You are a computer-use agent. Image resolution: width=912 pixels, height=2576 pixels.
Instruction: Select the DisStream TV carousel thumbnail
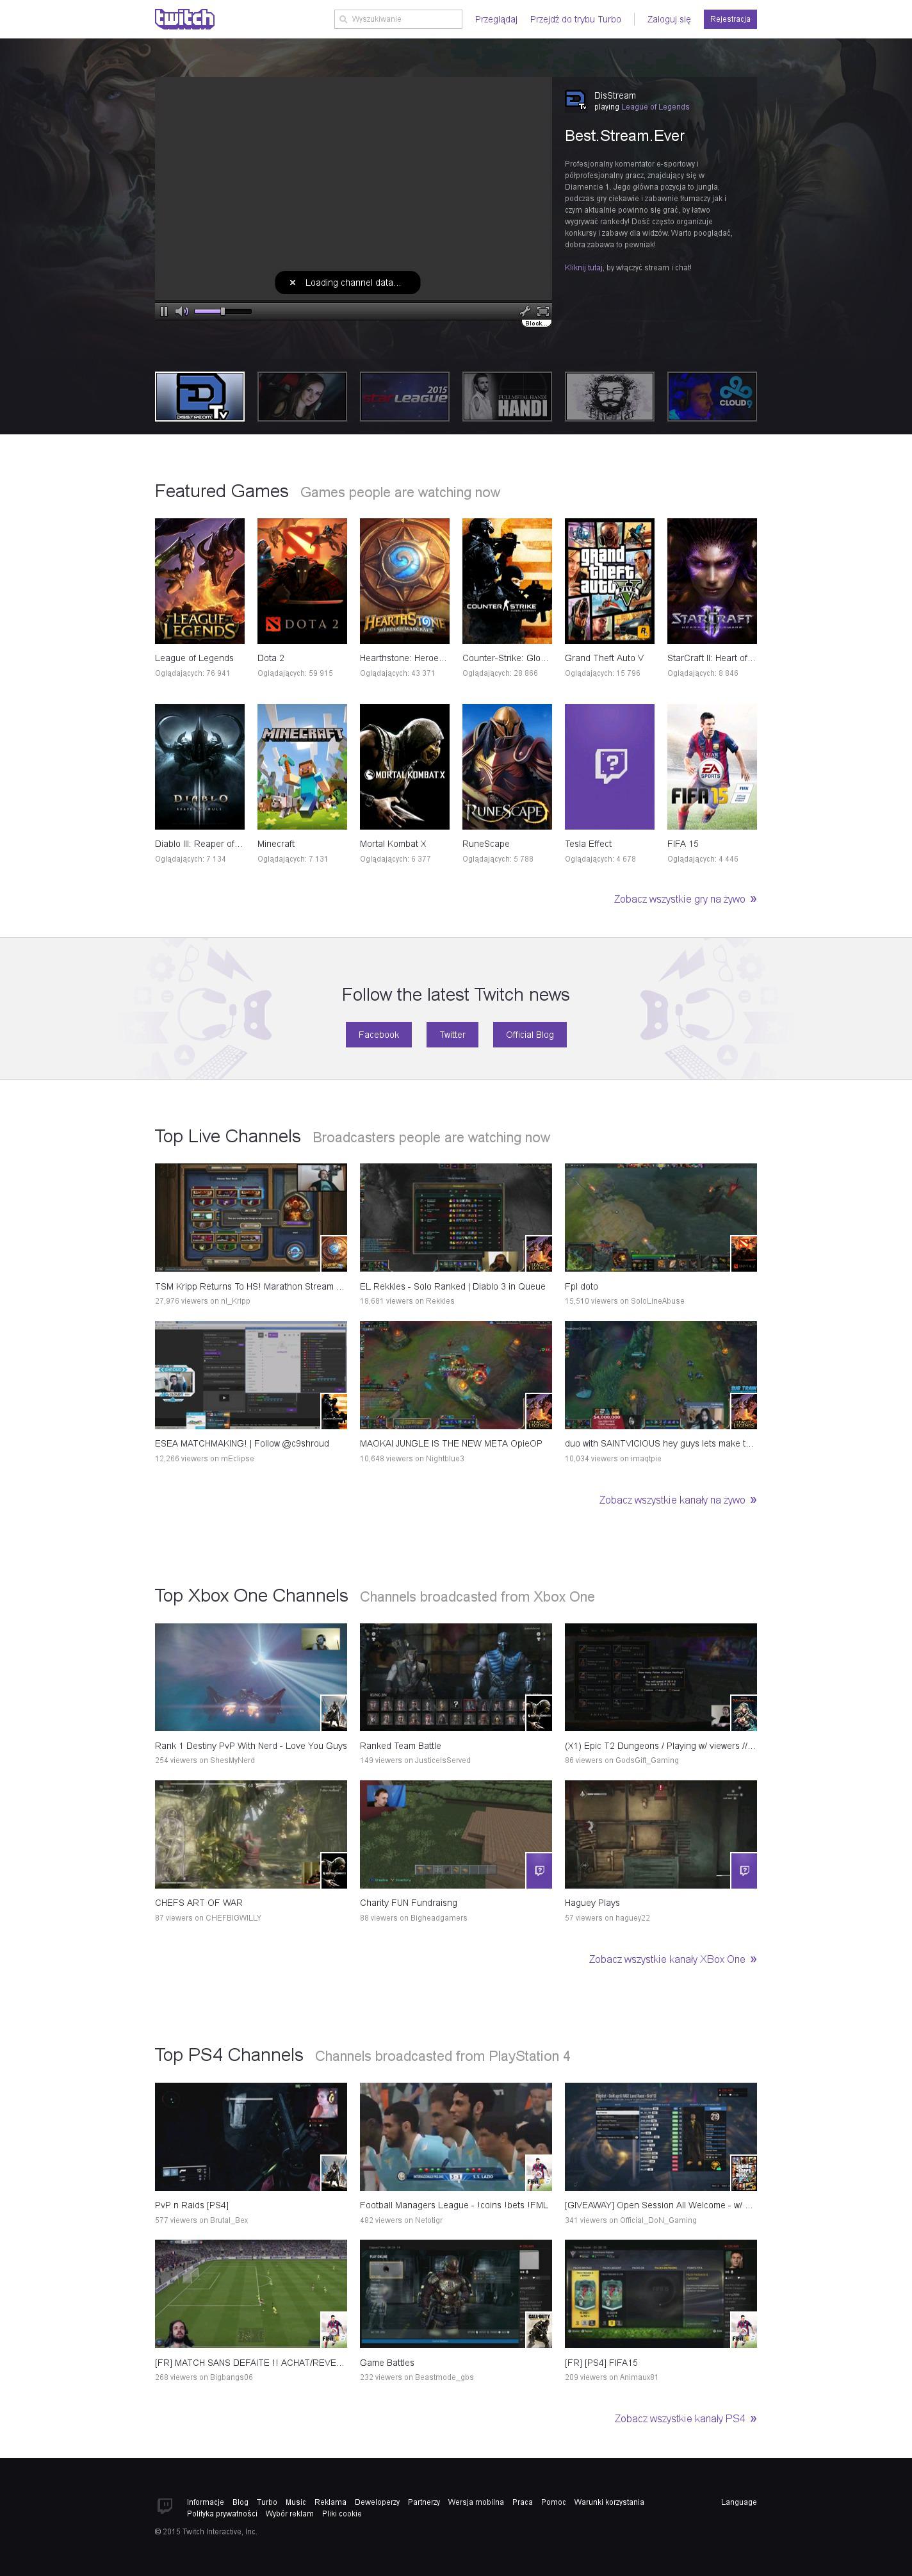200,397
